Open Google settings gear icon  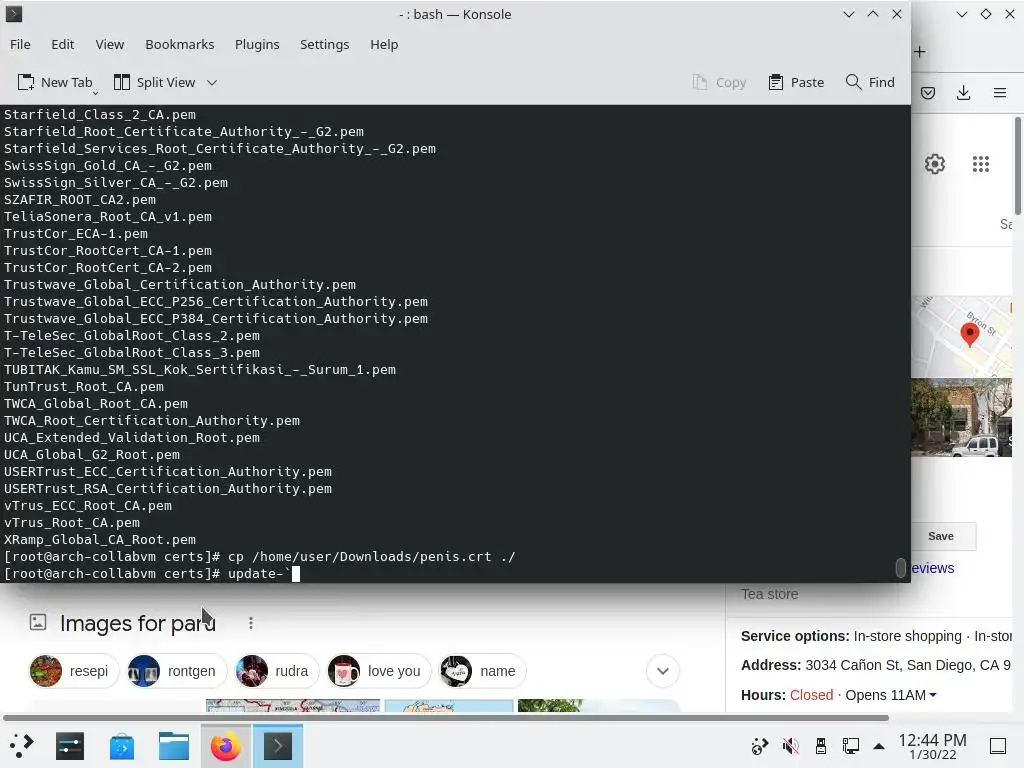935,164
